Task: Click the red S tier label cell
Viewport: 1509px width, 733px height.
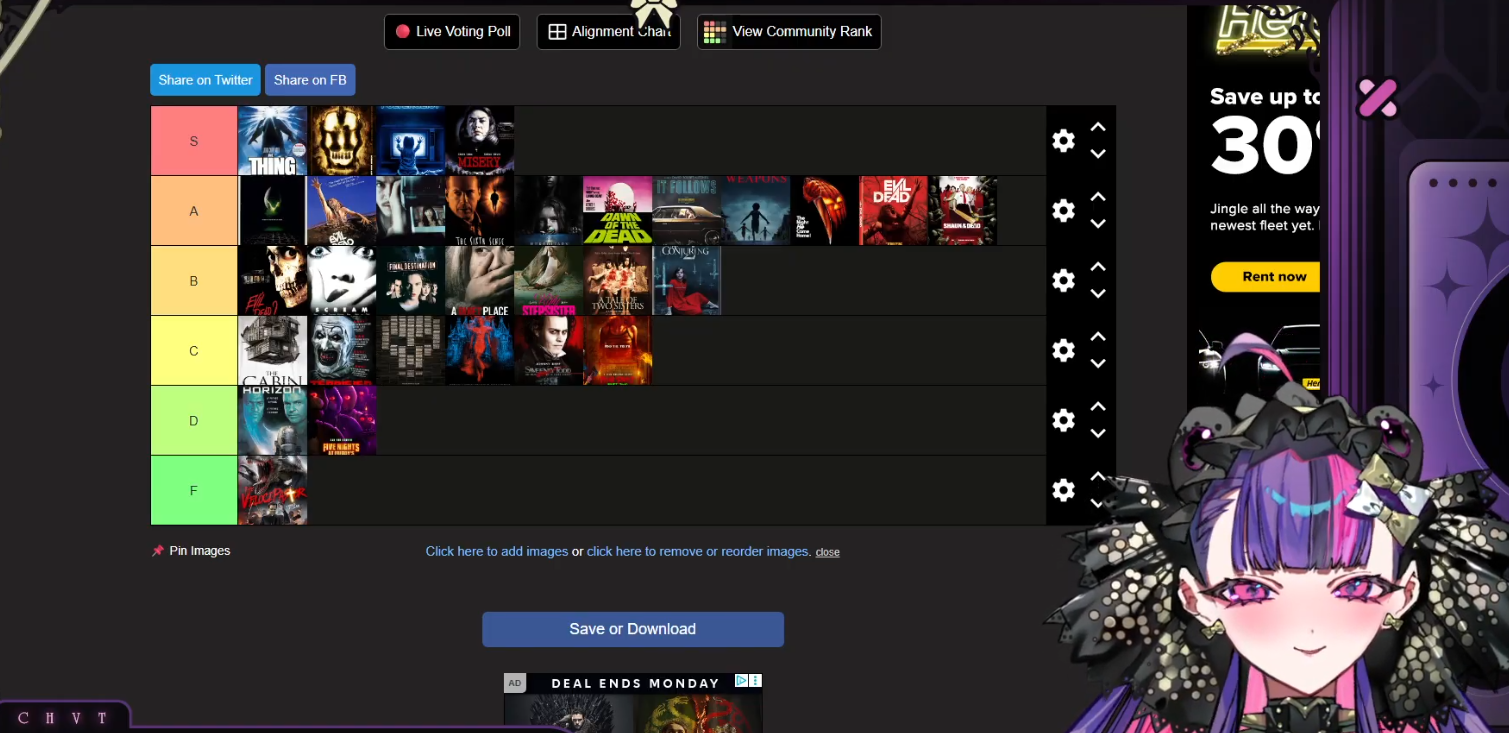Action: click(194, 141)
